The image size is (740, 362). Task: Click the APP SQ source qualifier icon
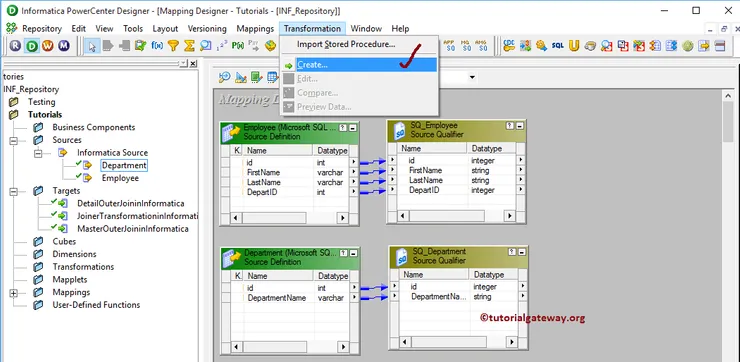click(x=449, y=46)
